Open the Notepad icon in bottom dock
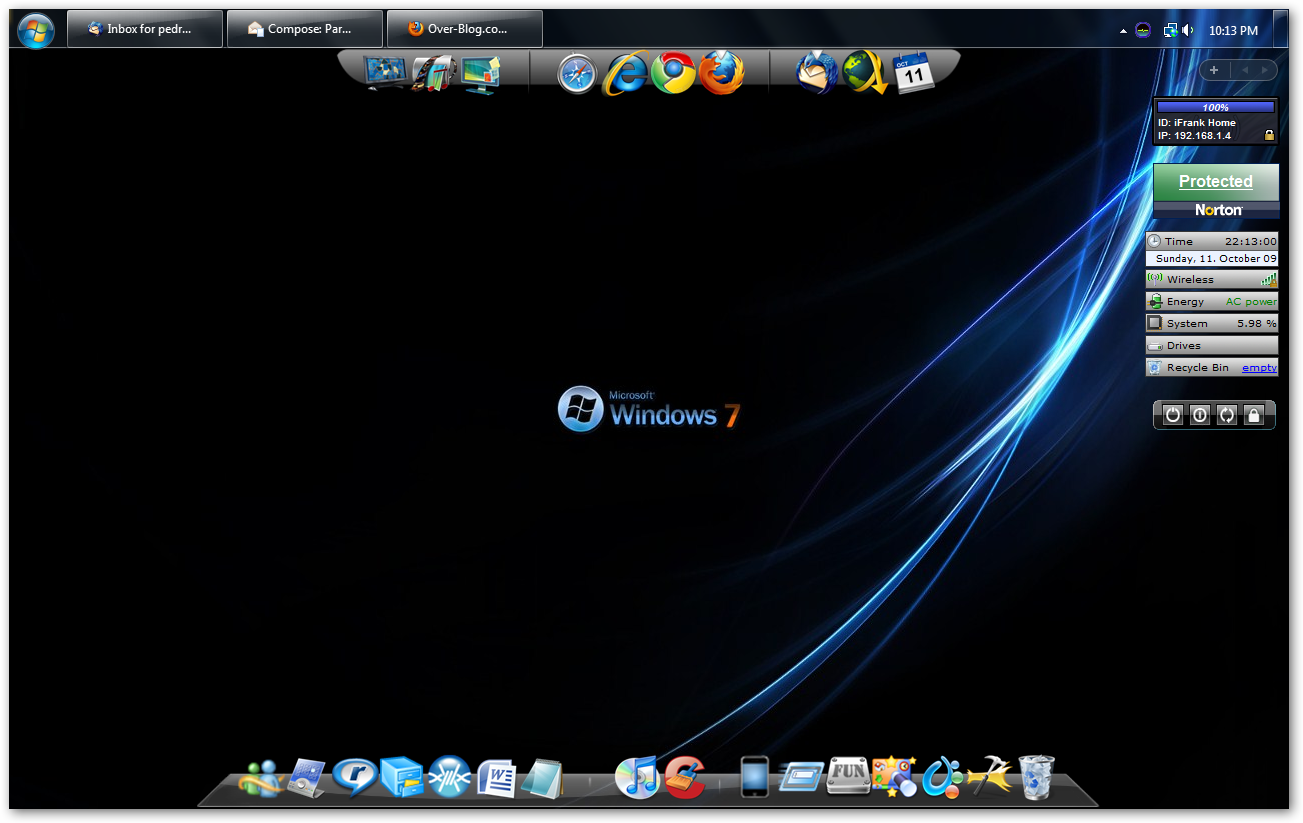The height and width of the screenshot is (823, 1303). pos(543,778)
